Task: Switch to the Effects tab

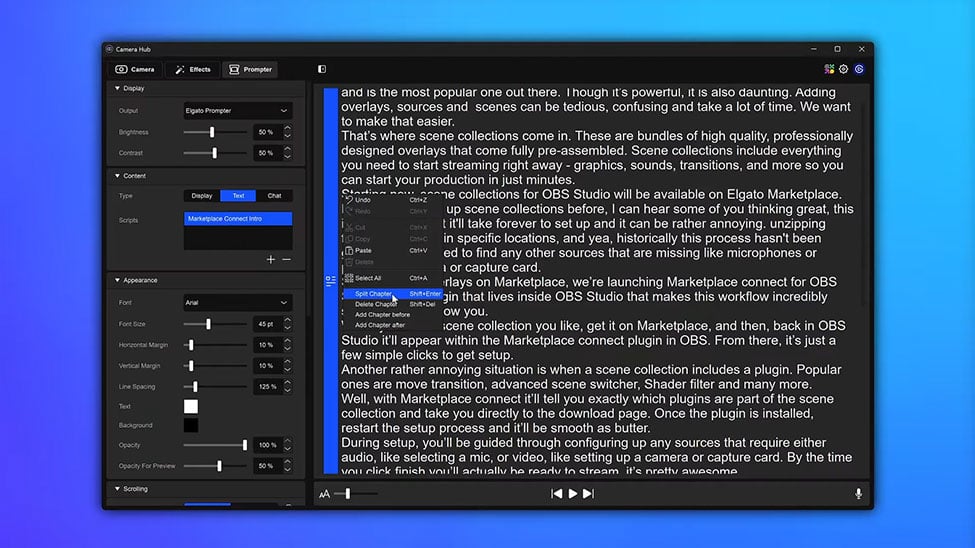Action: click(193, 69)
